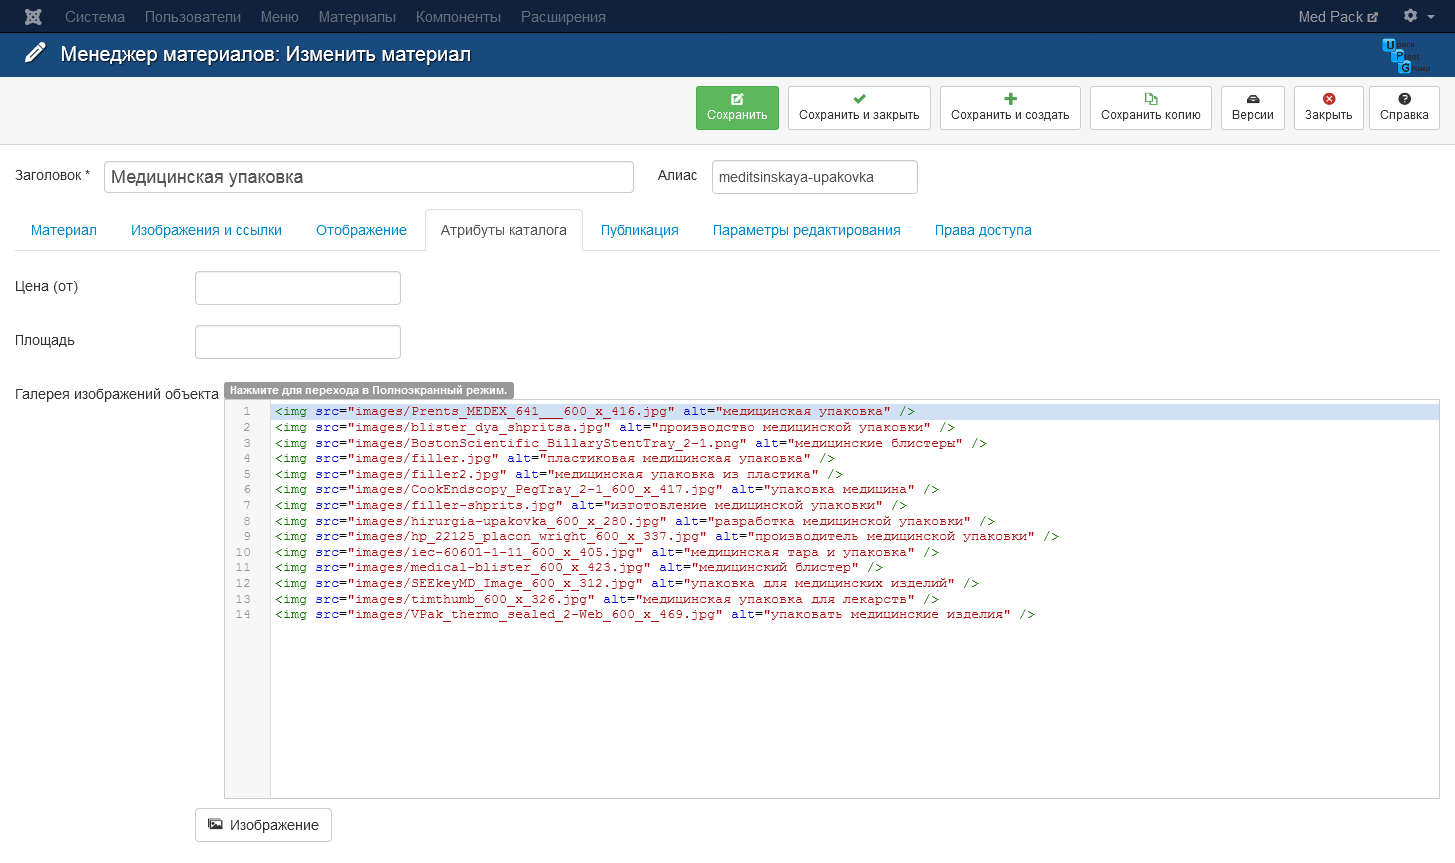Click the Image insert button
This screenshot has width=1455, height=863.
[x=263, y=825]
